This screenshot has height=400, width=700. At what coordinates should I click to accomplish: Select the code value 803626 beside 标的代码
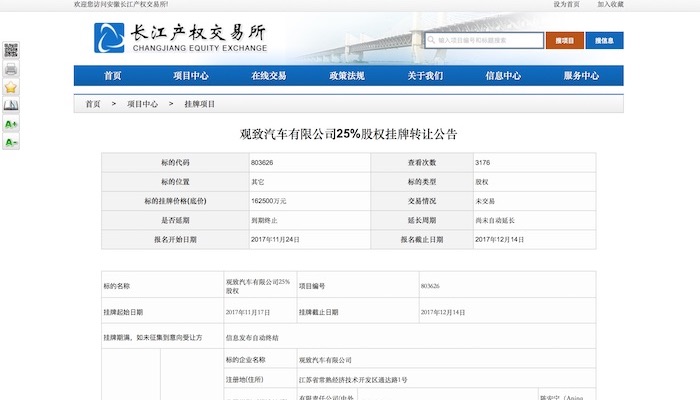tap(262, 162)
